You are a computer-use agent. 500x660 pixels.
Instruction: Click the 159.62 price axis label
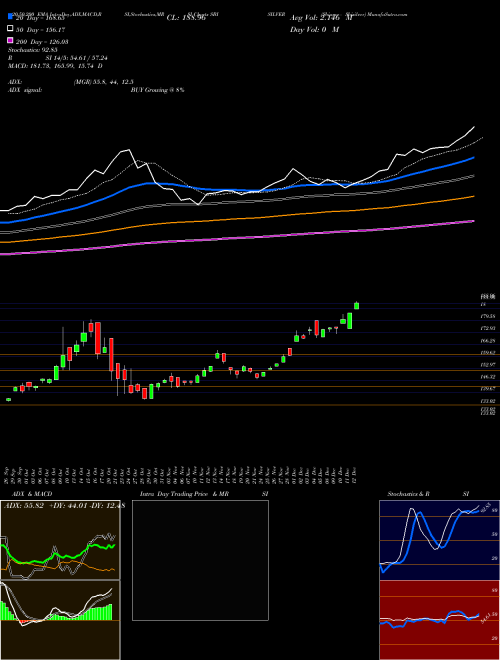click(488, 352)
